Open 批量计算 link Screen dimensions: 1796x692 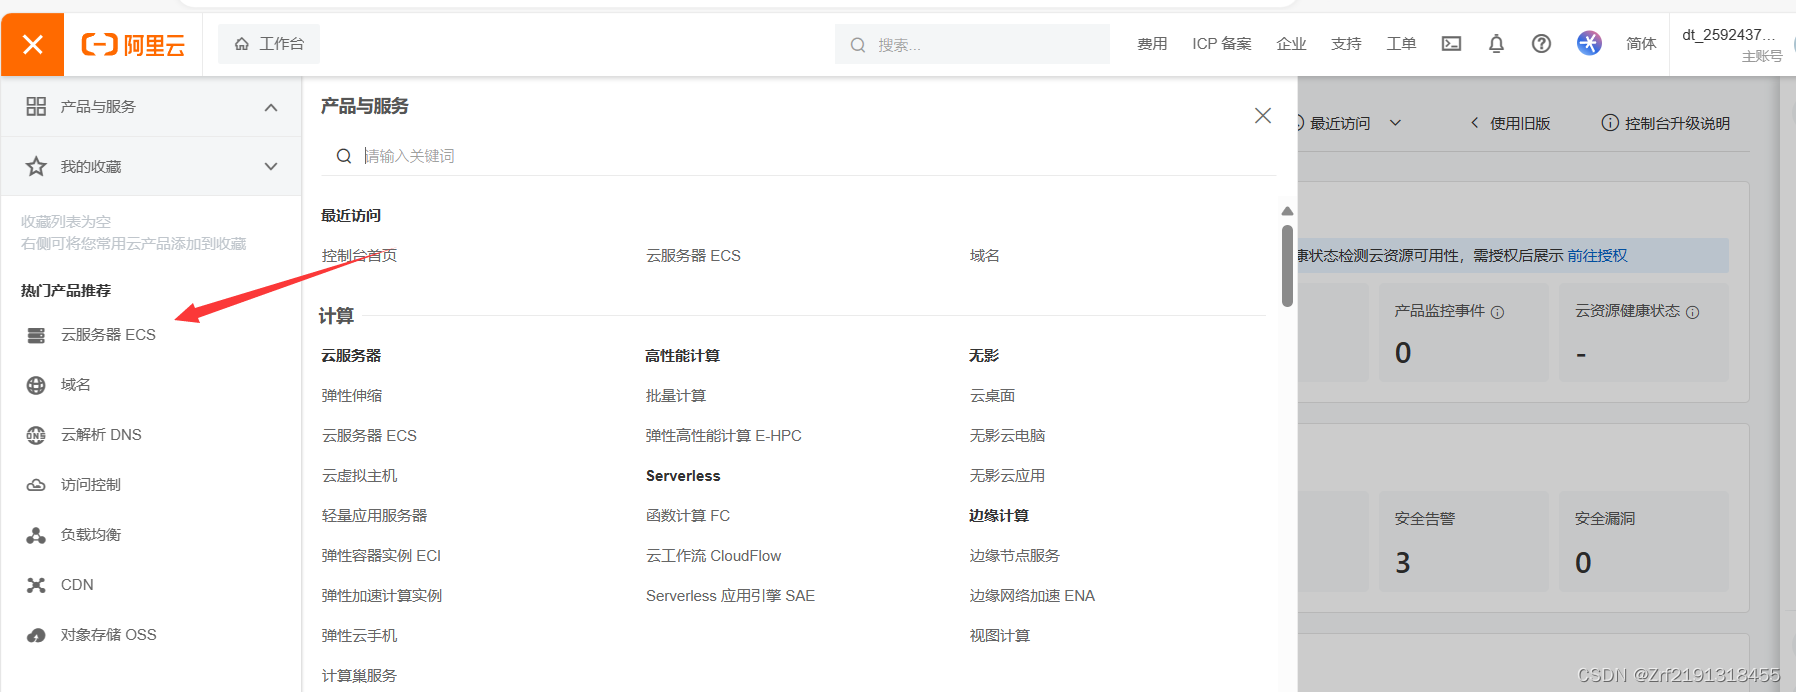pos(676,396)
